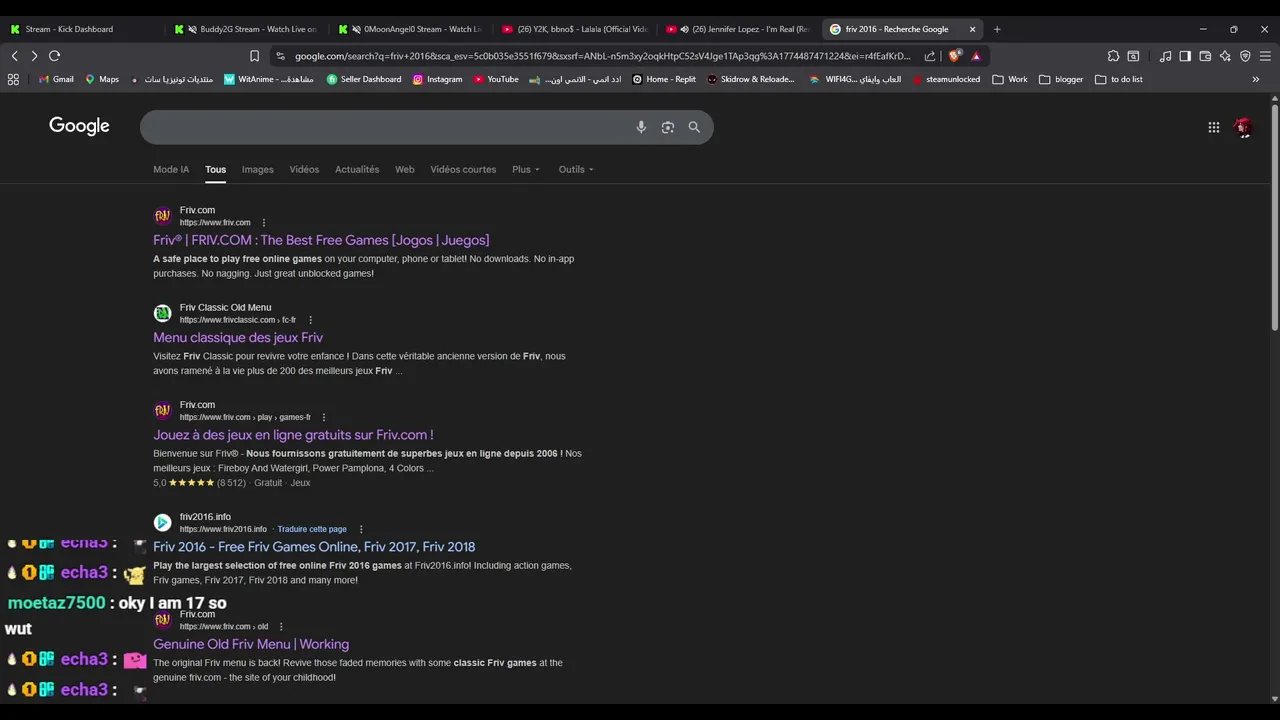Open the Extensions puzzle icon
This screenshot has width=1280, height=720.
(x=1113, y=56)
